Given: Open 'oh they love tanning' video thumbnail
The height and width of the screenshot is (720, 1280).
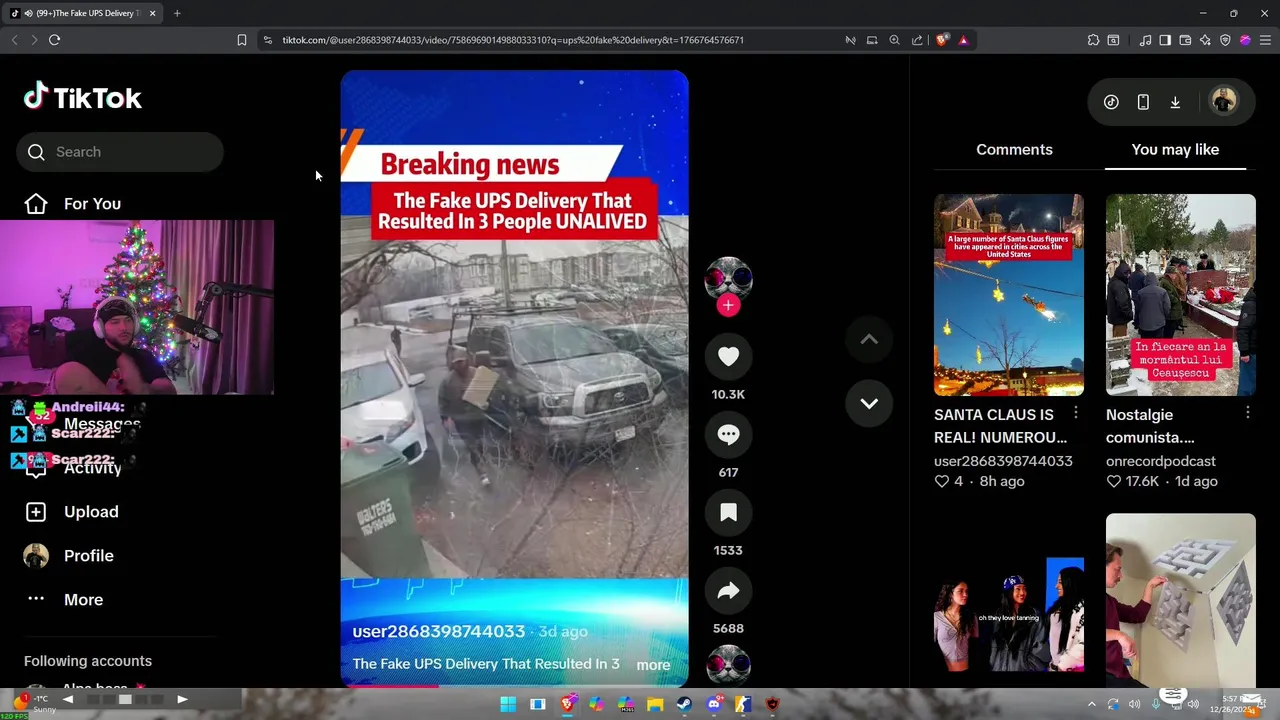Looking at the screenshot, I should pos(1009,614).
